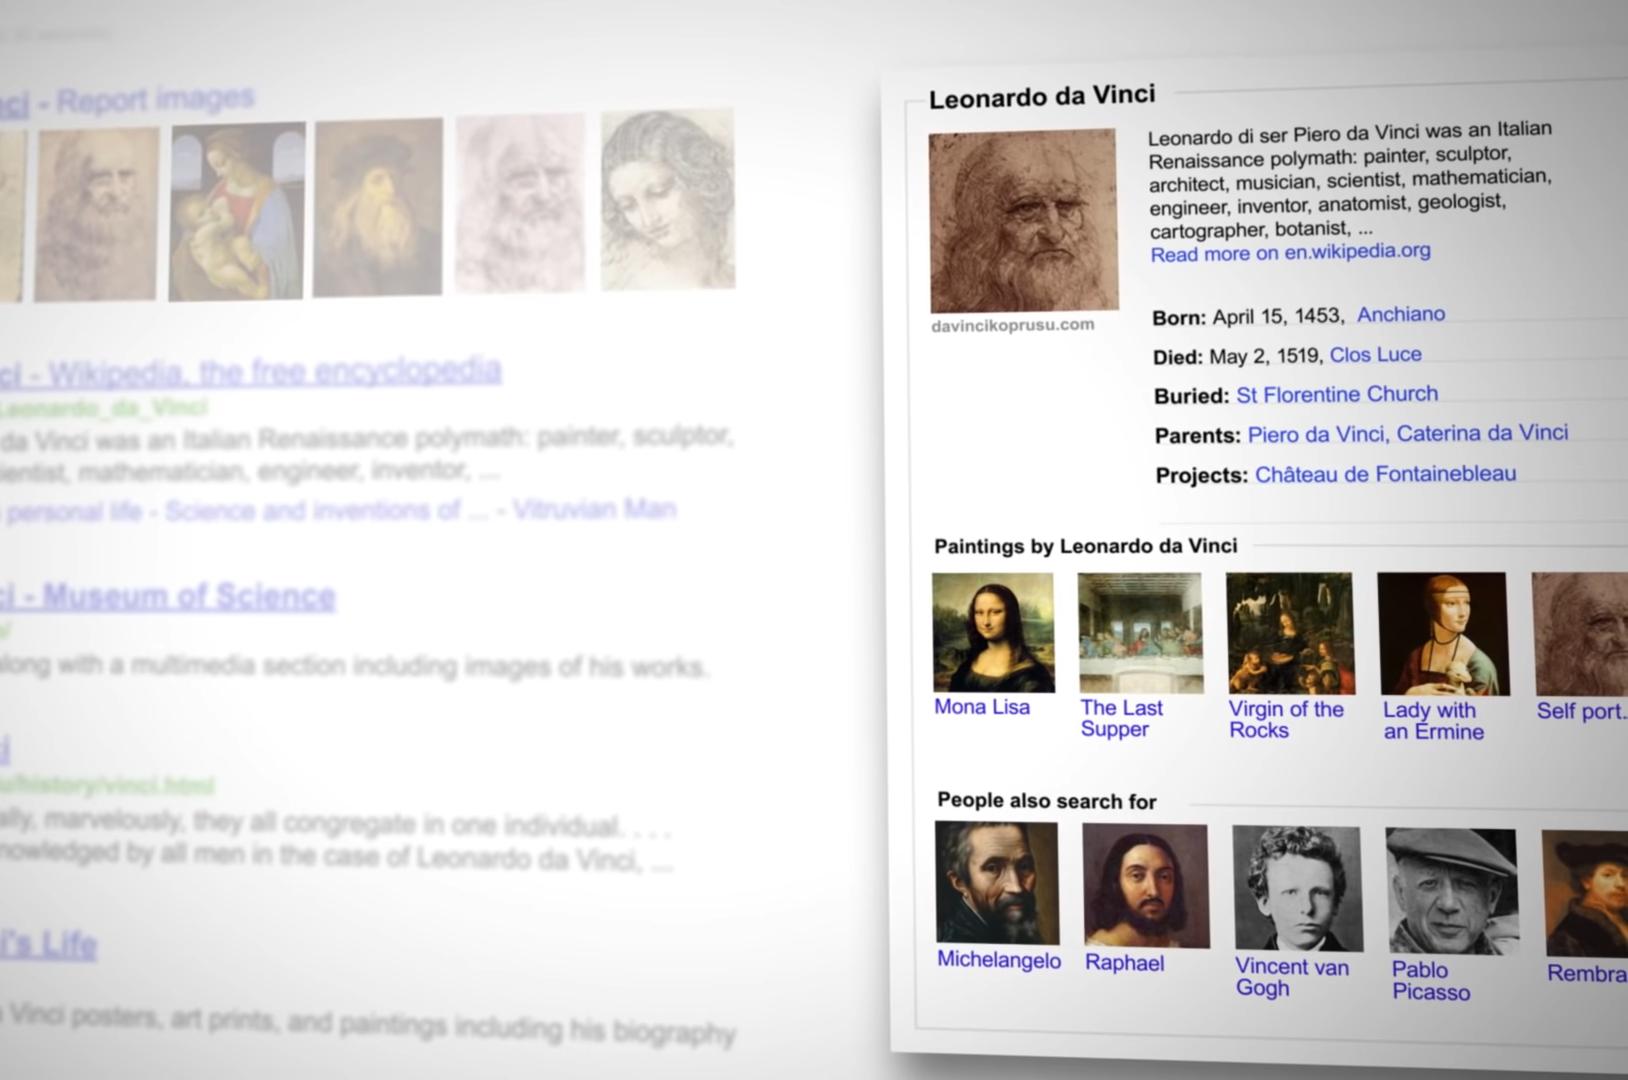Click the 'Paintings by Leonardo da Vinci' heading
Image resolution: width=1628 pixels, height=1080 pixels.
click(x=1086, y=546)
